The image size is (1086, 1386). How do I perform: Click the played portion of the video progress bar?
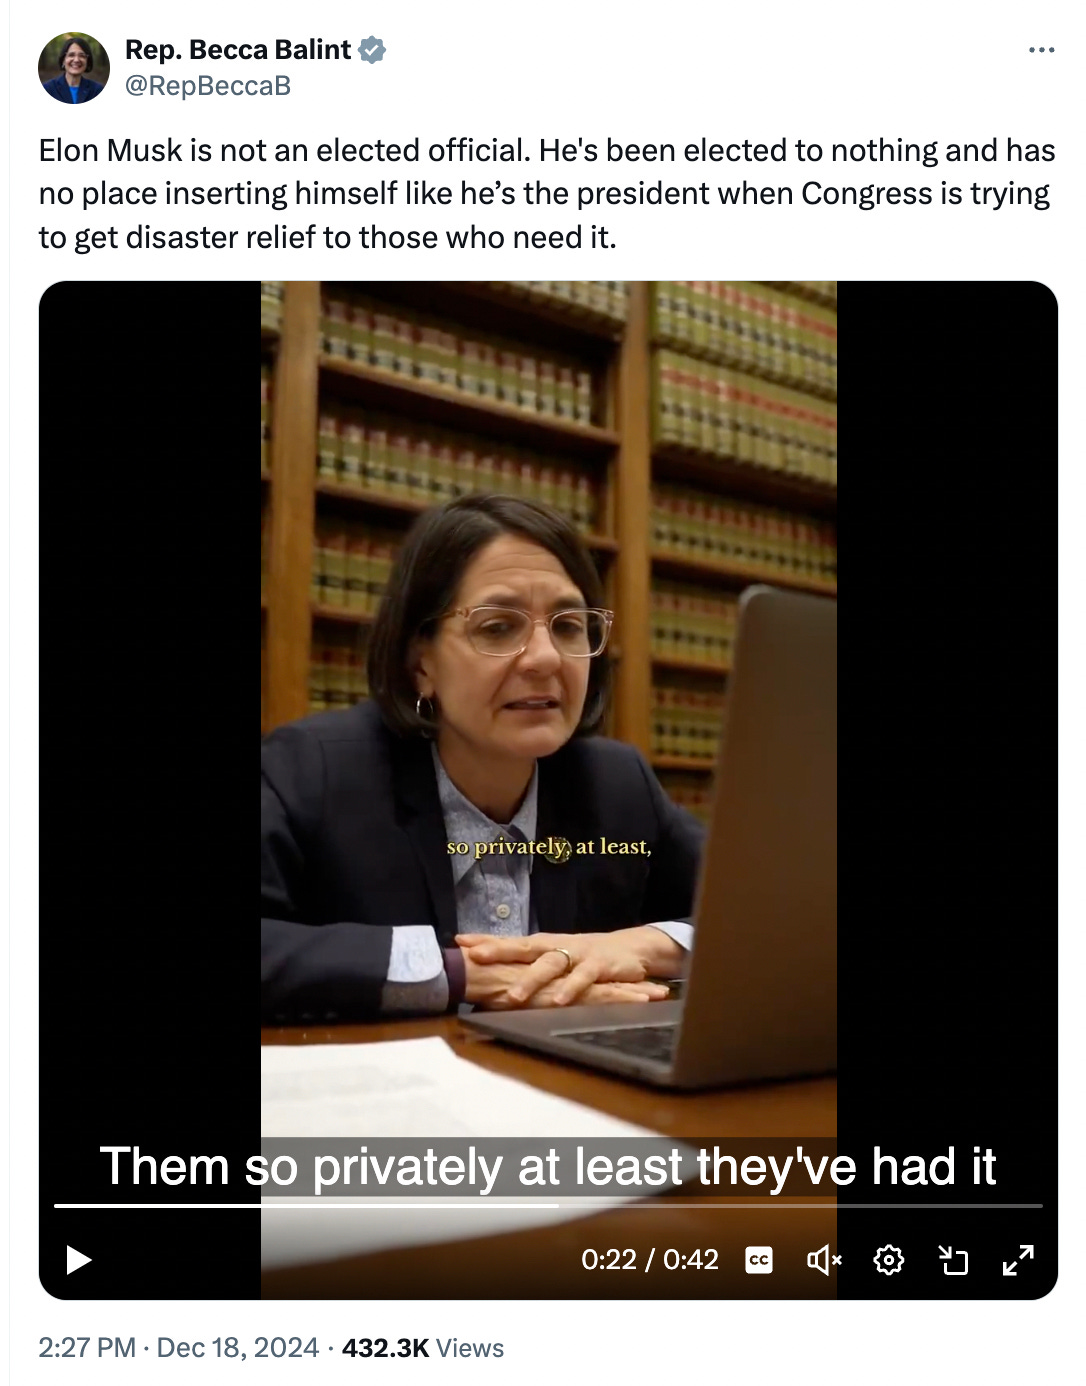pyautogui.click(x=306, y=1206)
